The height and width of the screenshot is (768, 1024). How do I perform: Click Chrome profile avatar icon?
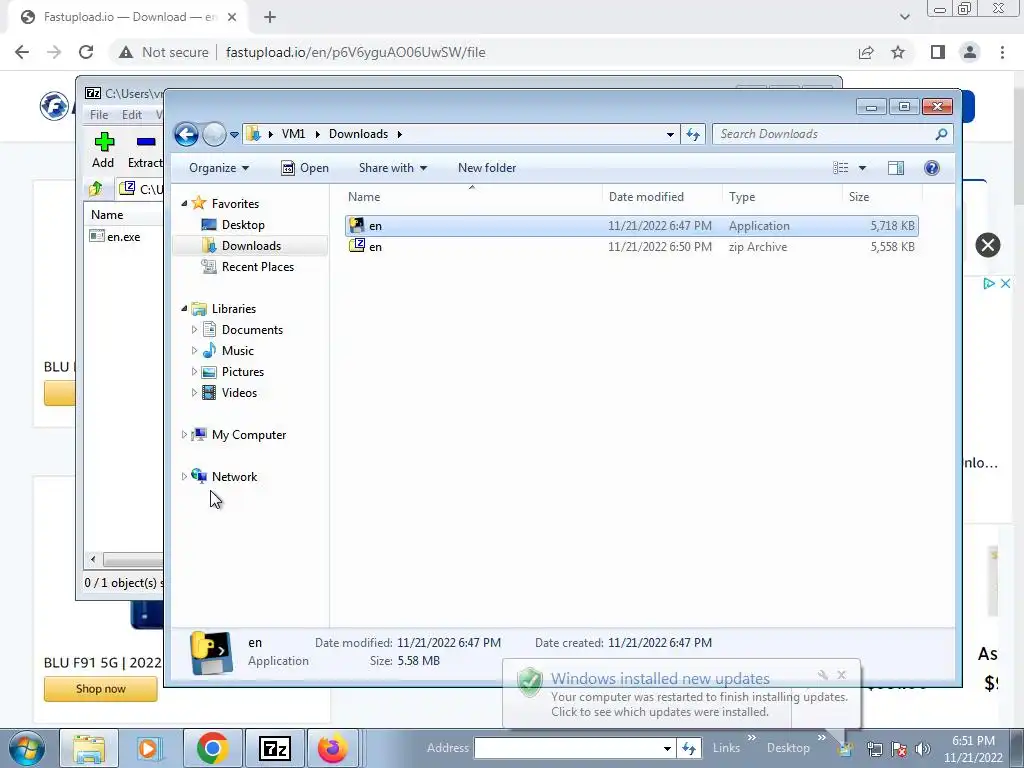pyautogui.click(x=970, y=52)
